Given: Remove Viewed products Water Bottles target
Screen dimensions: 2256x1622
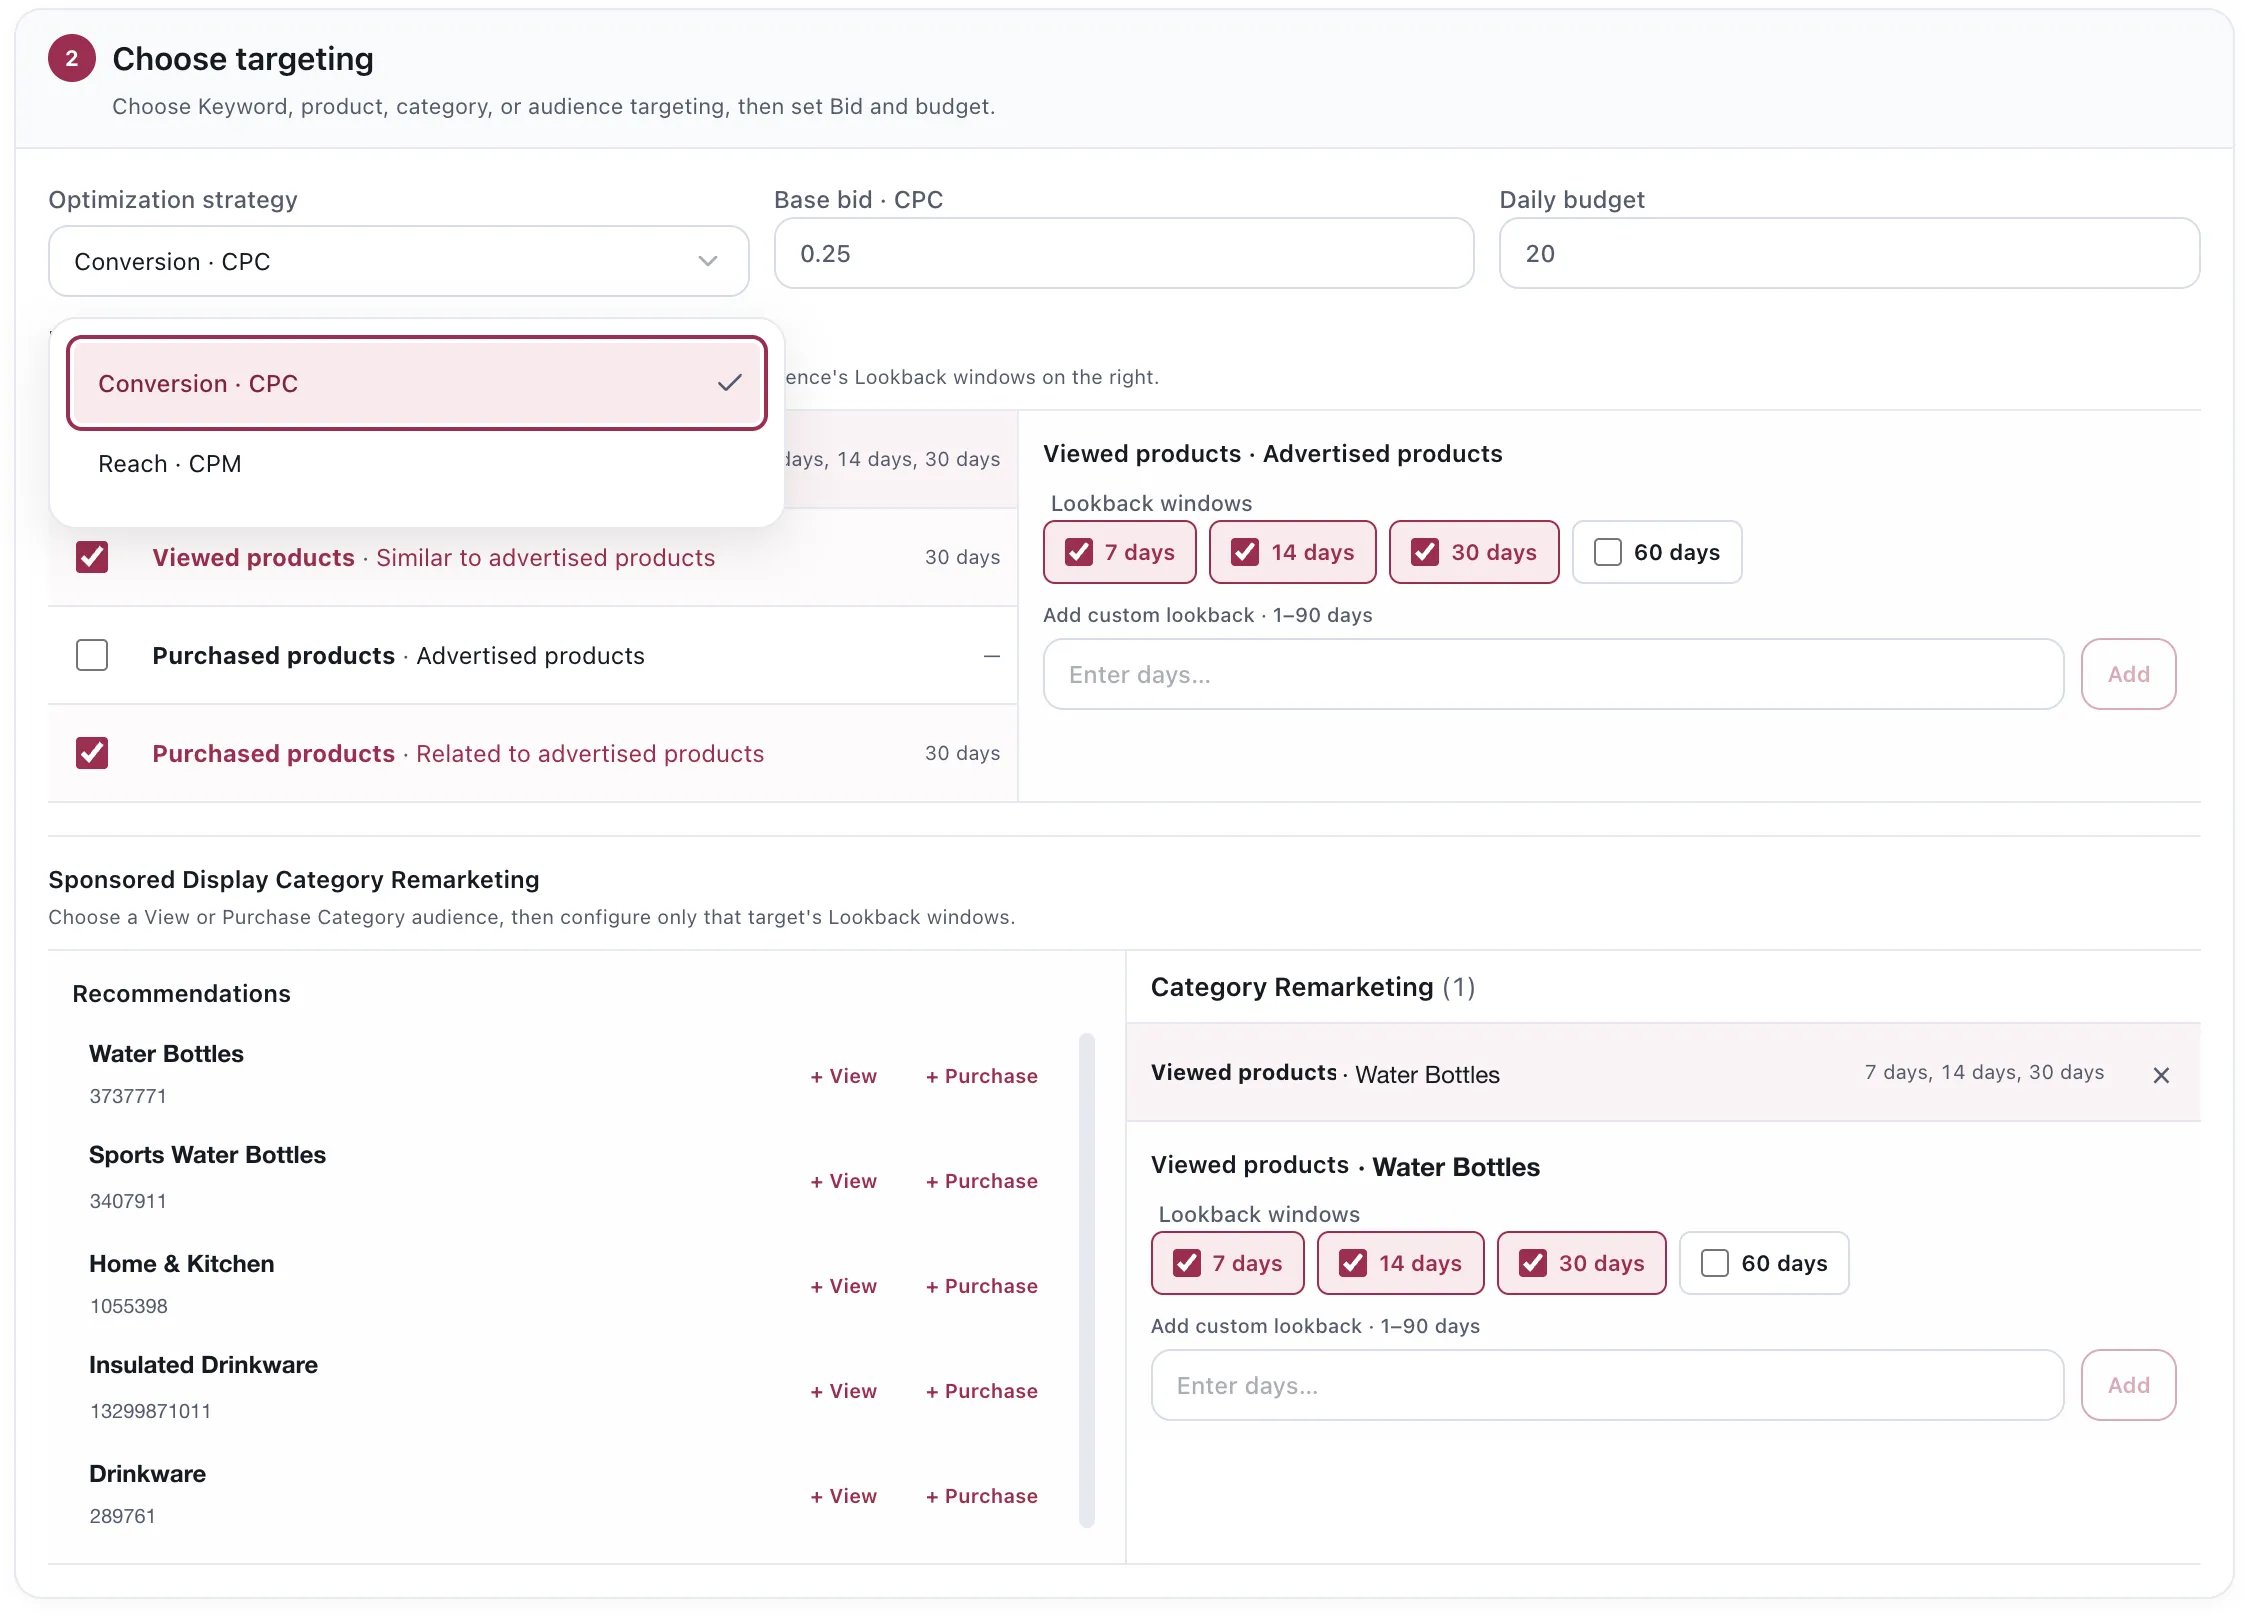Looking at the screenshot, I should pyautogui.click(x=2161, y=1075).
